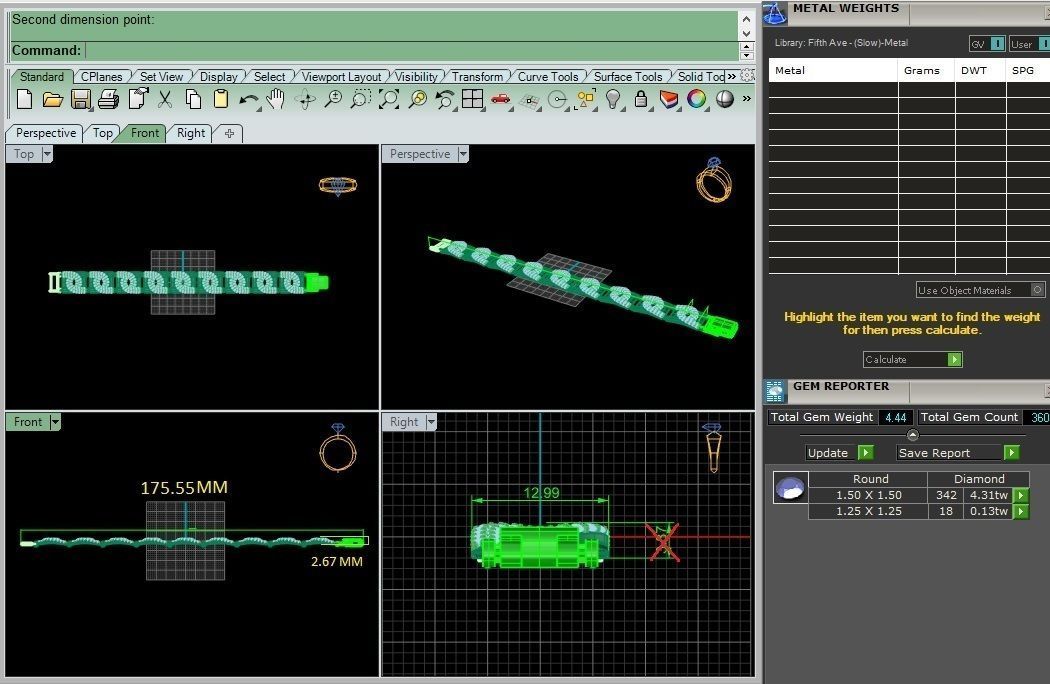Click the command history scroll up arrow
Image resolution: width=1050 pixels, height=684 pixels.
pyautogui.click(x=747, y=18)
